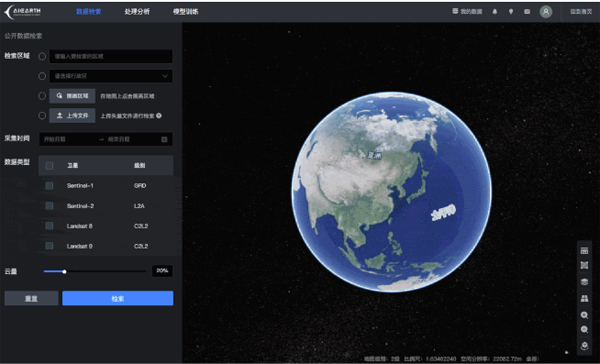The width and height of the screenshot is (600, 364).
Task: Click the Earth globe on the map
Action: (x=391, y=192)
